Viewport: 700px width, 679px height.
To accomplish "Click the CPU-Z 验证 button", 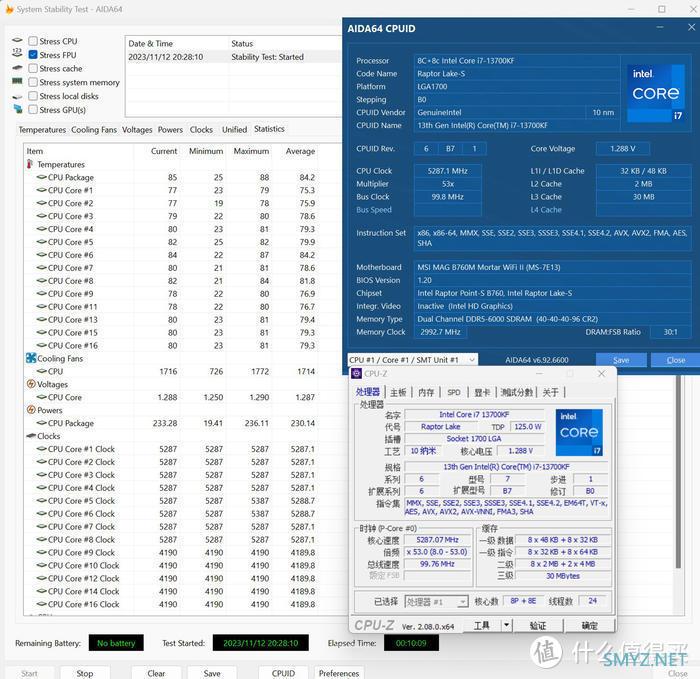I will pyautogui.click(x=538, y=625).
